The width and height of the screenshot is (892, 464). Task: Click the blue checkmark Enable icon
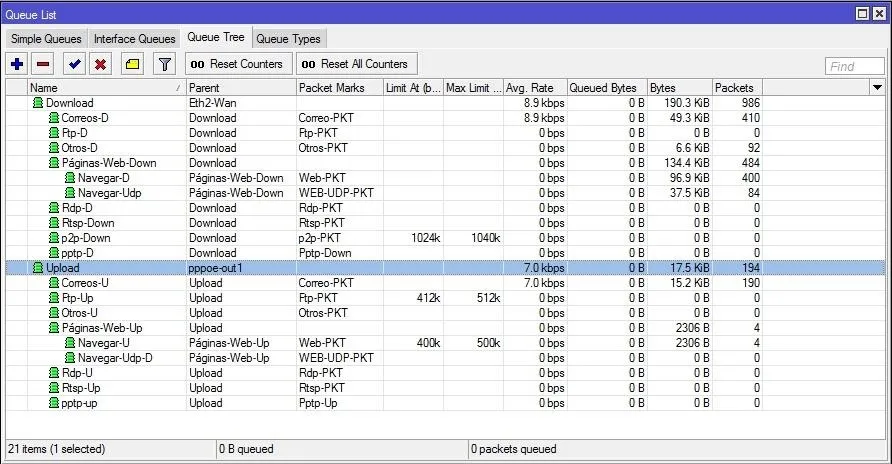click(x=74, y=64)
